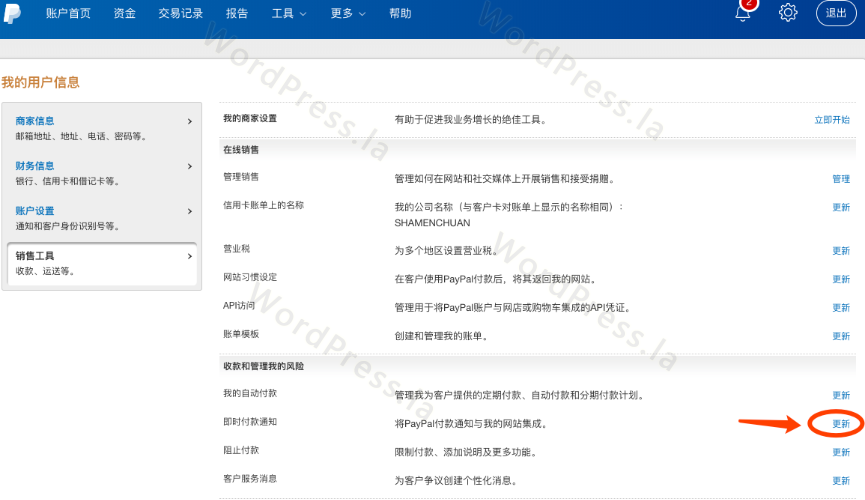
Task: Click 更新 for 营业税
Action: [x=841, y=251]
